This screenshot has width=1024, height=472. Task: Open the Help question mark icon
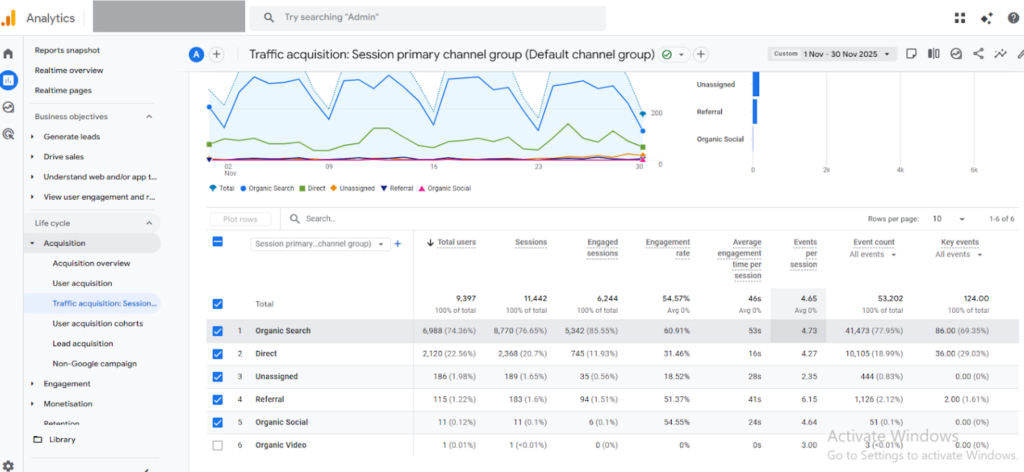(x=1012, y=18)
